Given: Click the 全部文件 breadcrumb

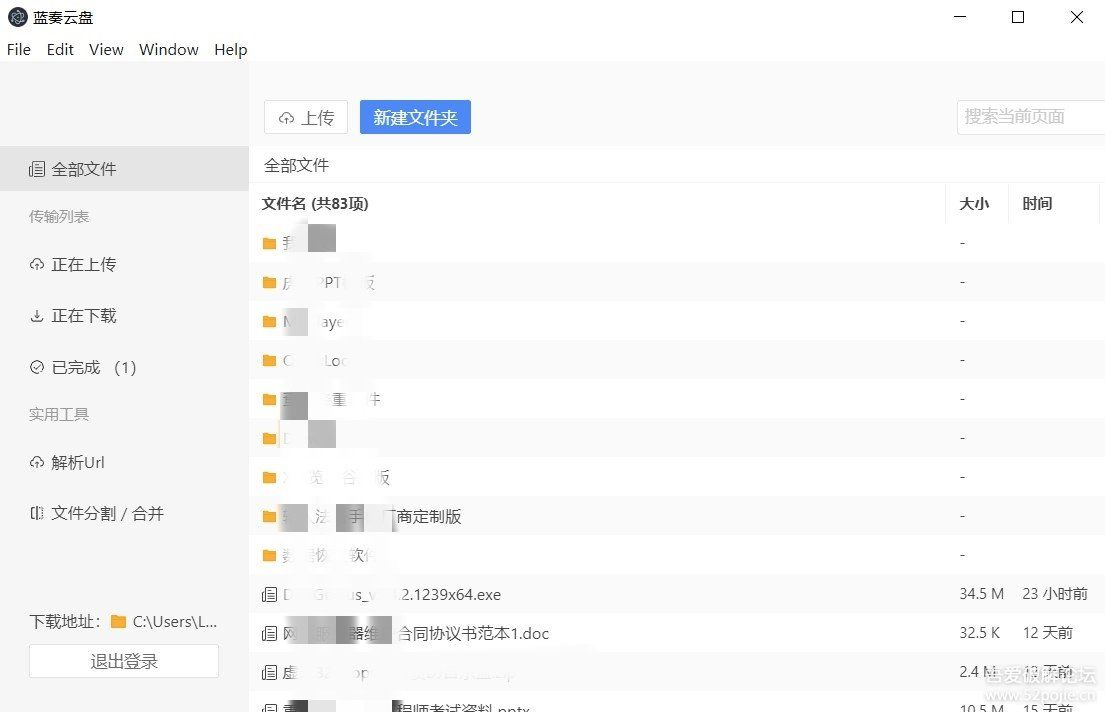Looking at the screenshot, I should [x=296, y=165].
